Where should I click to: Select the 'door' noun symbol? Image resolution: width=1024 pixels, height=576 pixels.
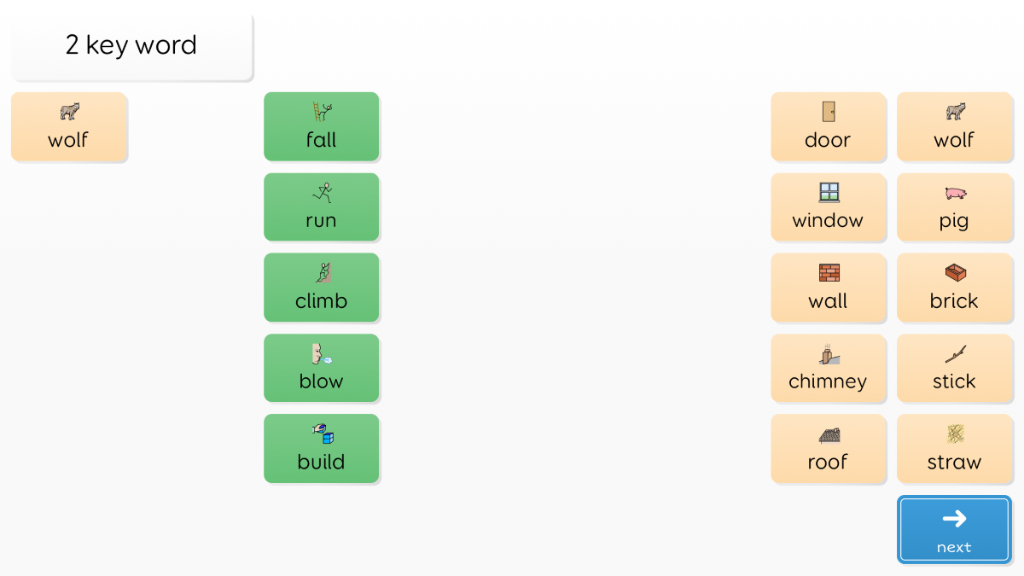point(828,126)
